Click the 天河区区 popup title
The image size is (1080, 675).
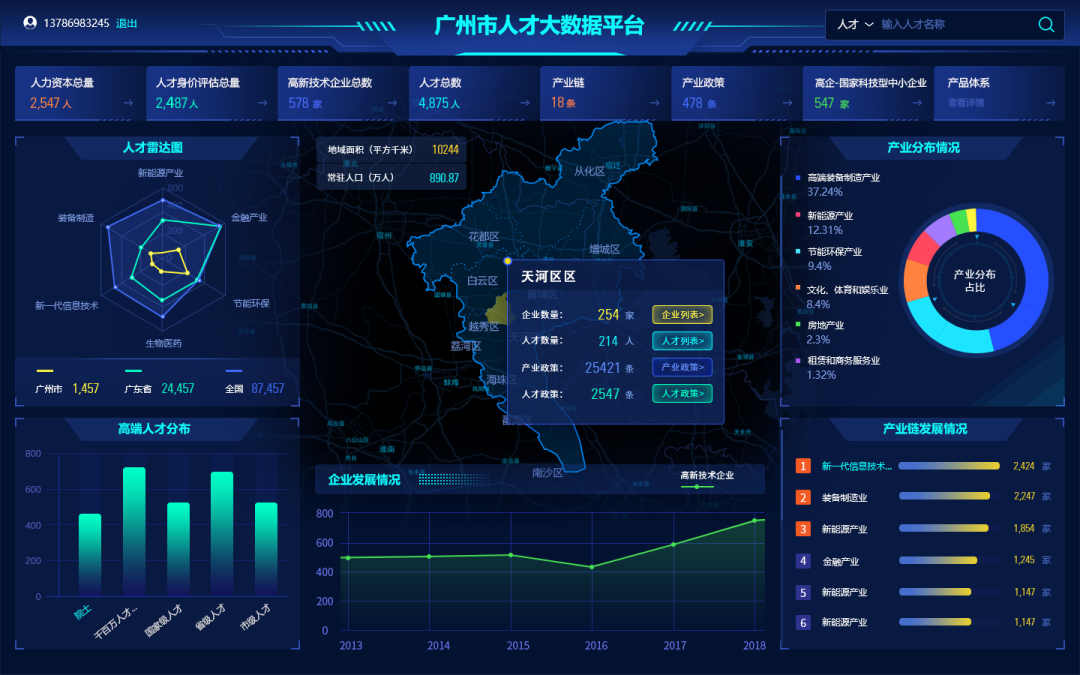[548, 276]
